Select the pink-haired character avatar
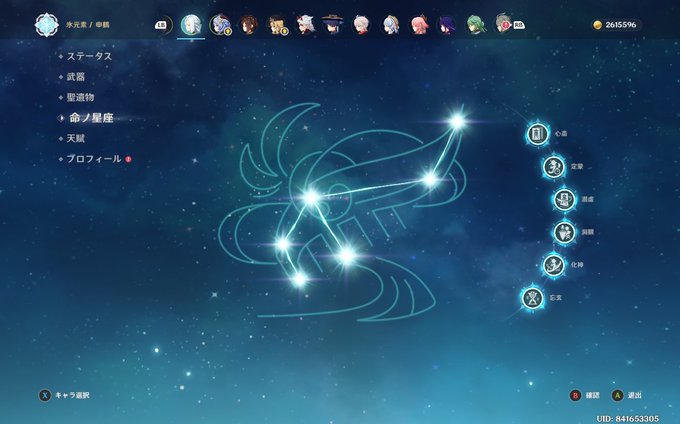 tap(419, 25)
